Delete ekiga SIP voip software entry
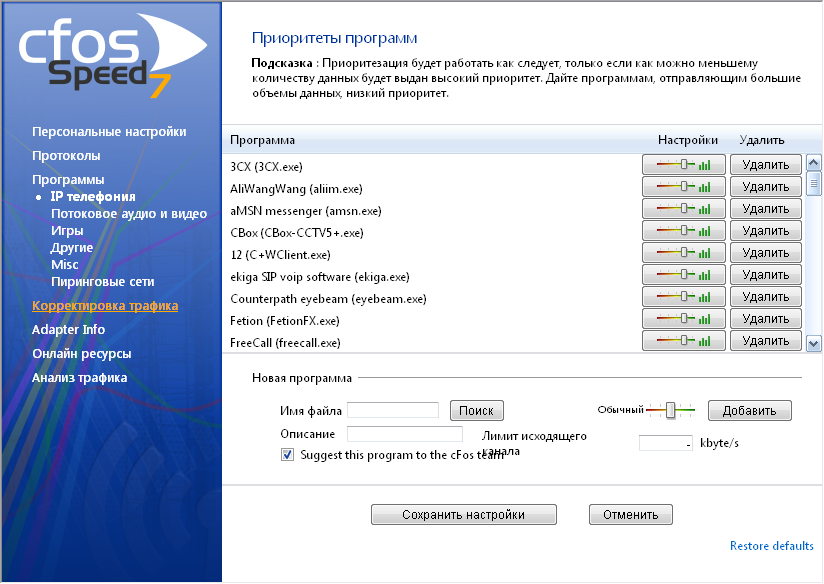 766,275
